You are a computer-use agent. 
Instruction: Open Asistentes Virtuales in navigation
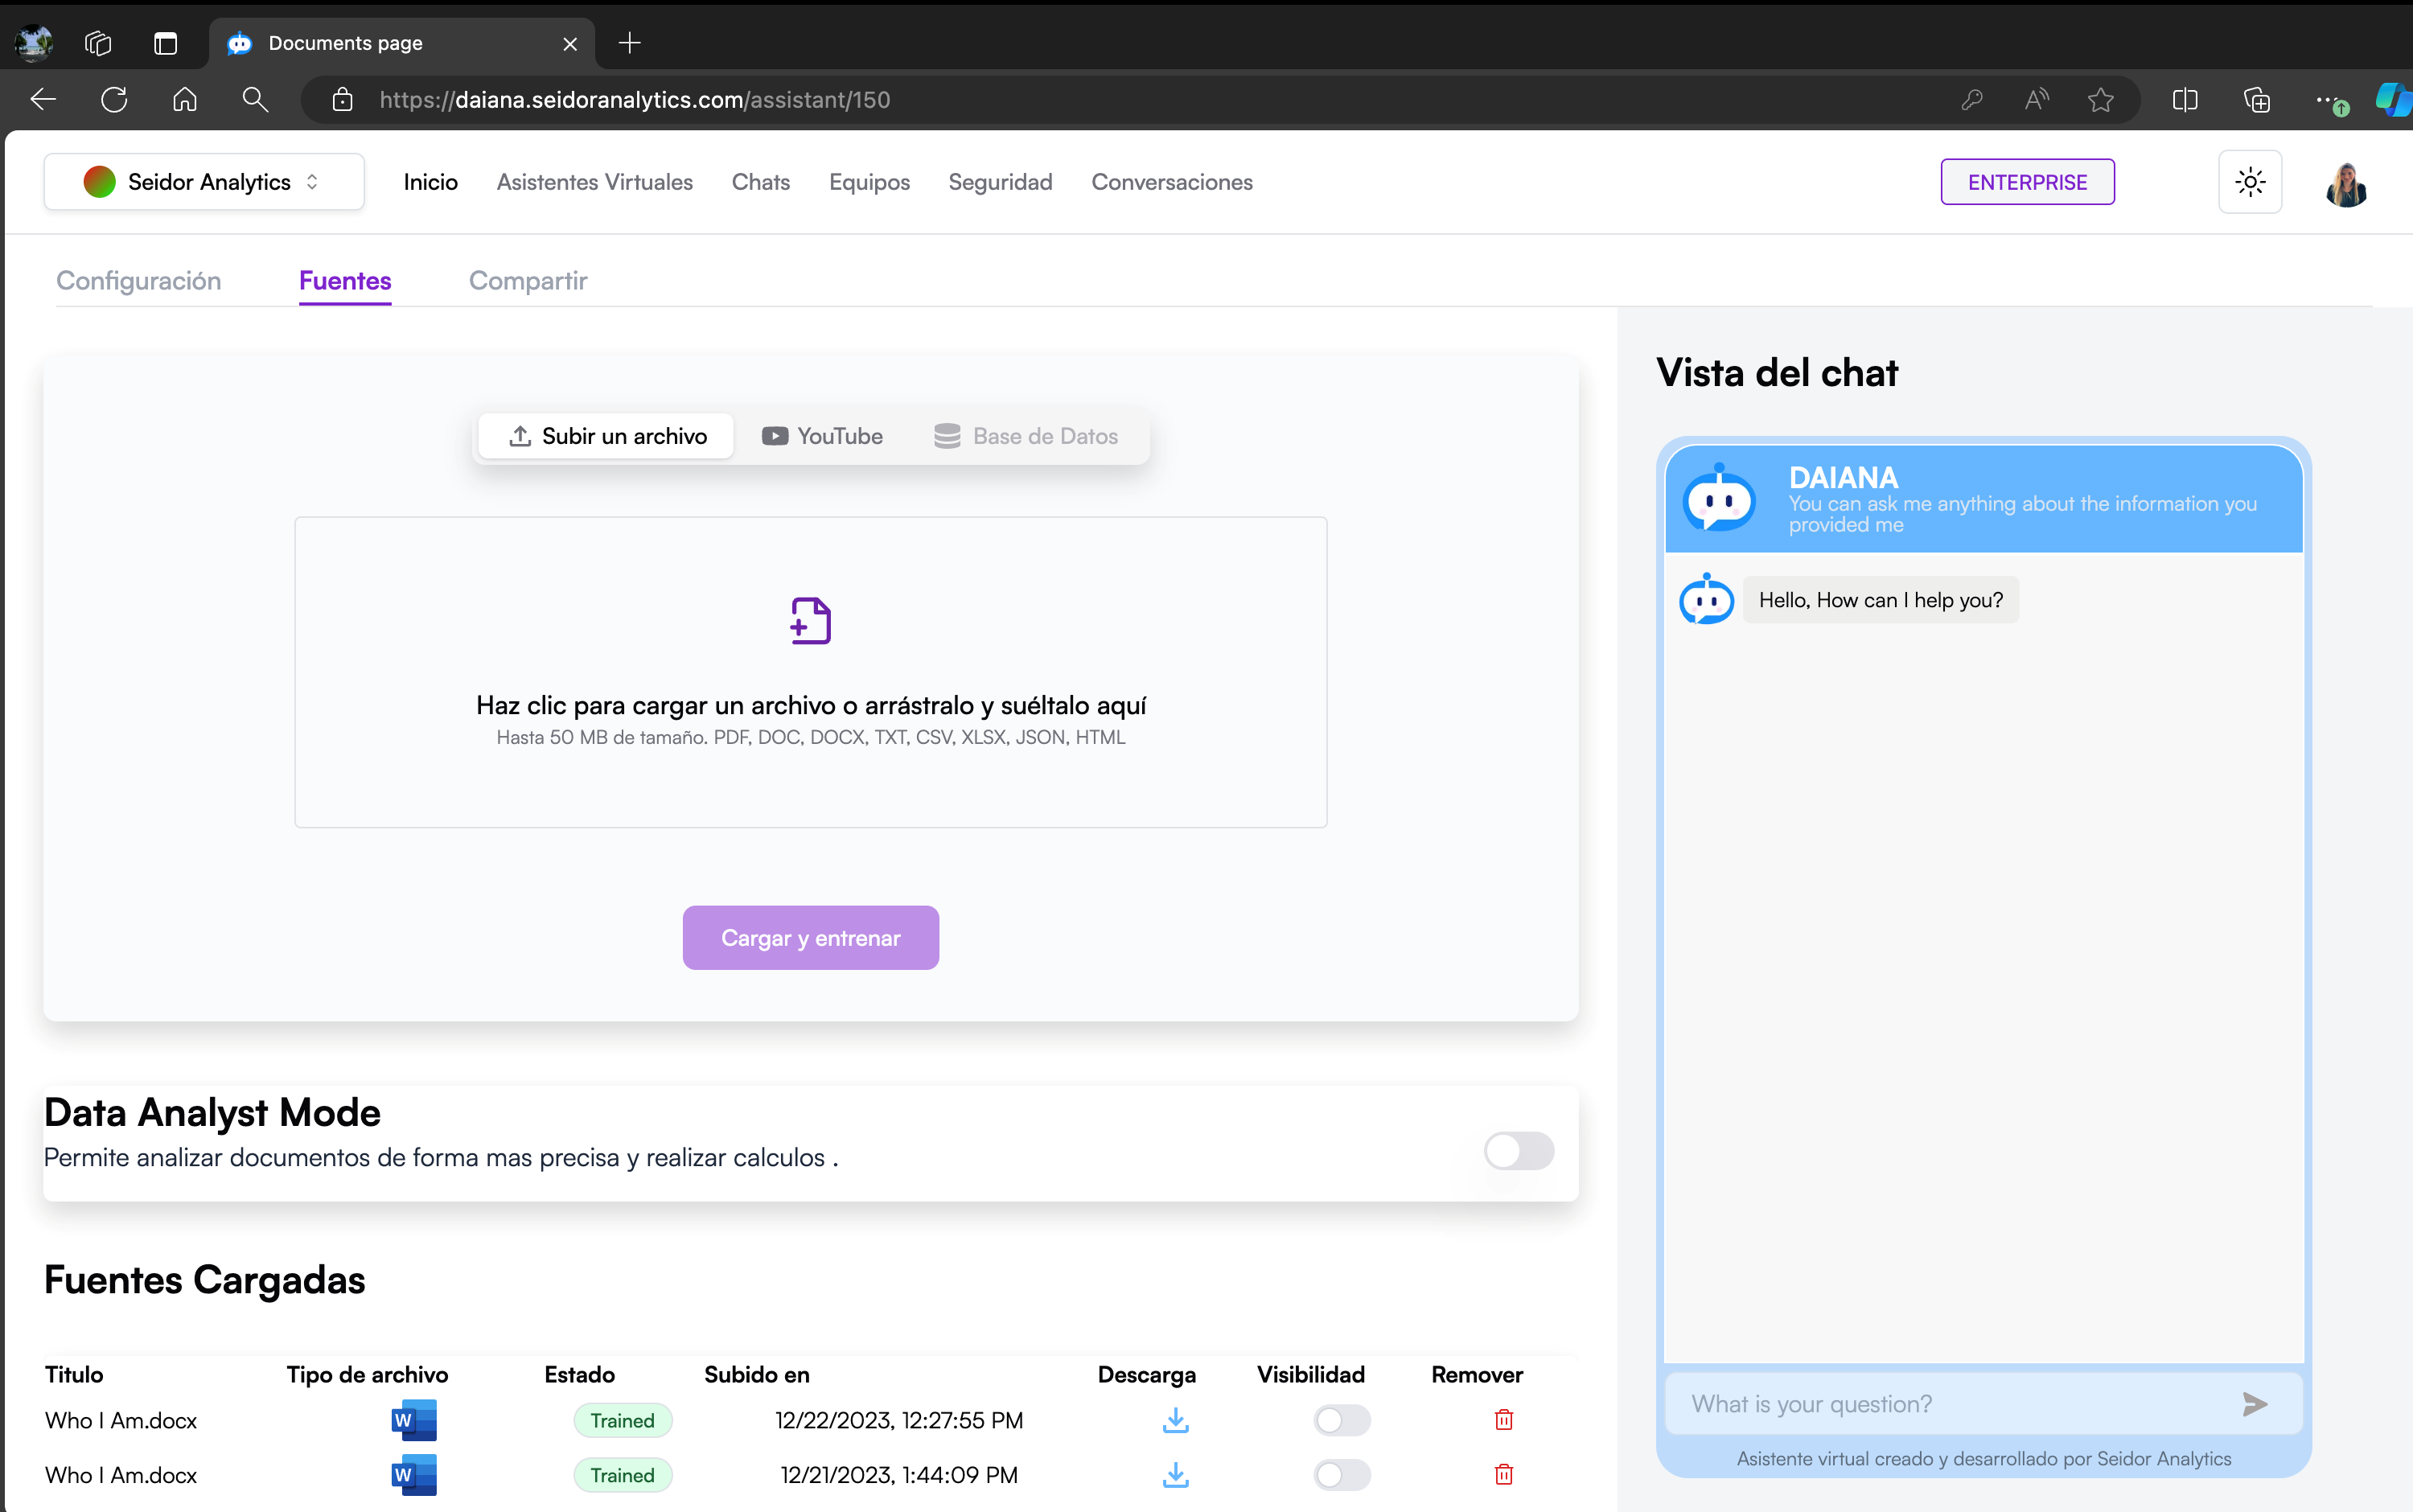594,182
